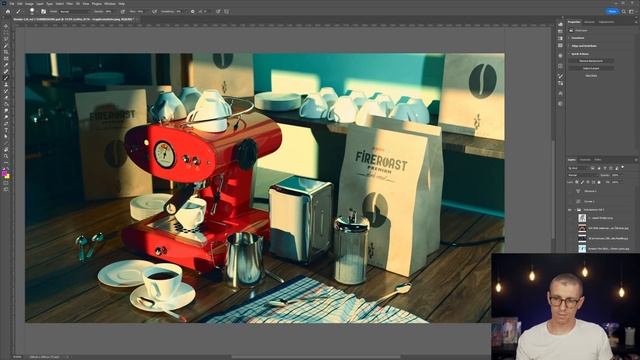
Task: Open Layers panel flyout menu
Action: coord(636,160)
